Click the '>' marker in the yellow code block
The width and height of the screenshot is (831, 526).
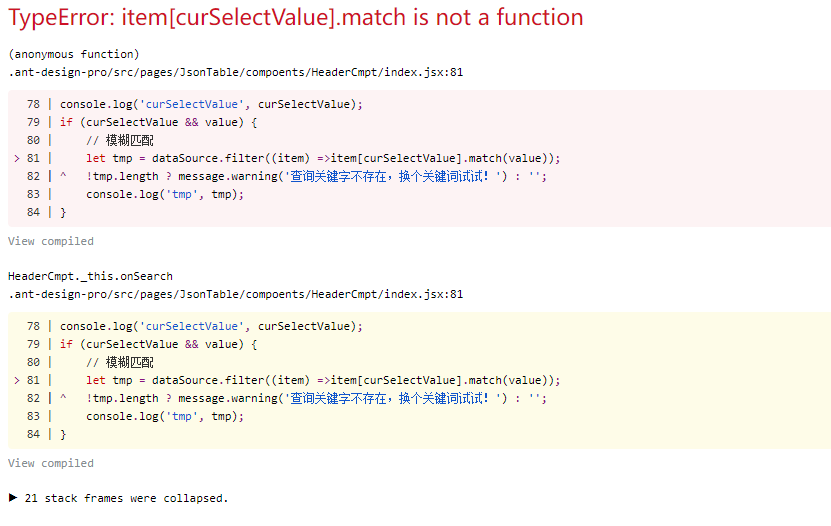pos(17,380)
